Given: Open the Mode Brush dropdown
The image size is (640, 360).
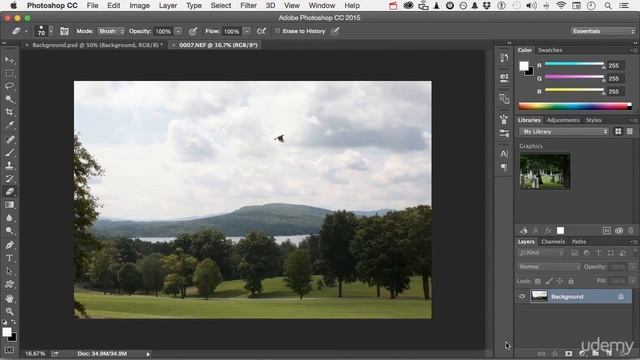Looking at the screenshot, I should tap(111, 31).
